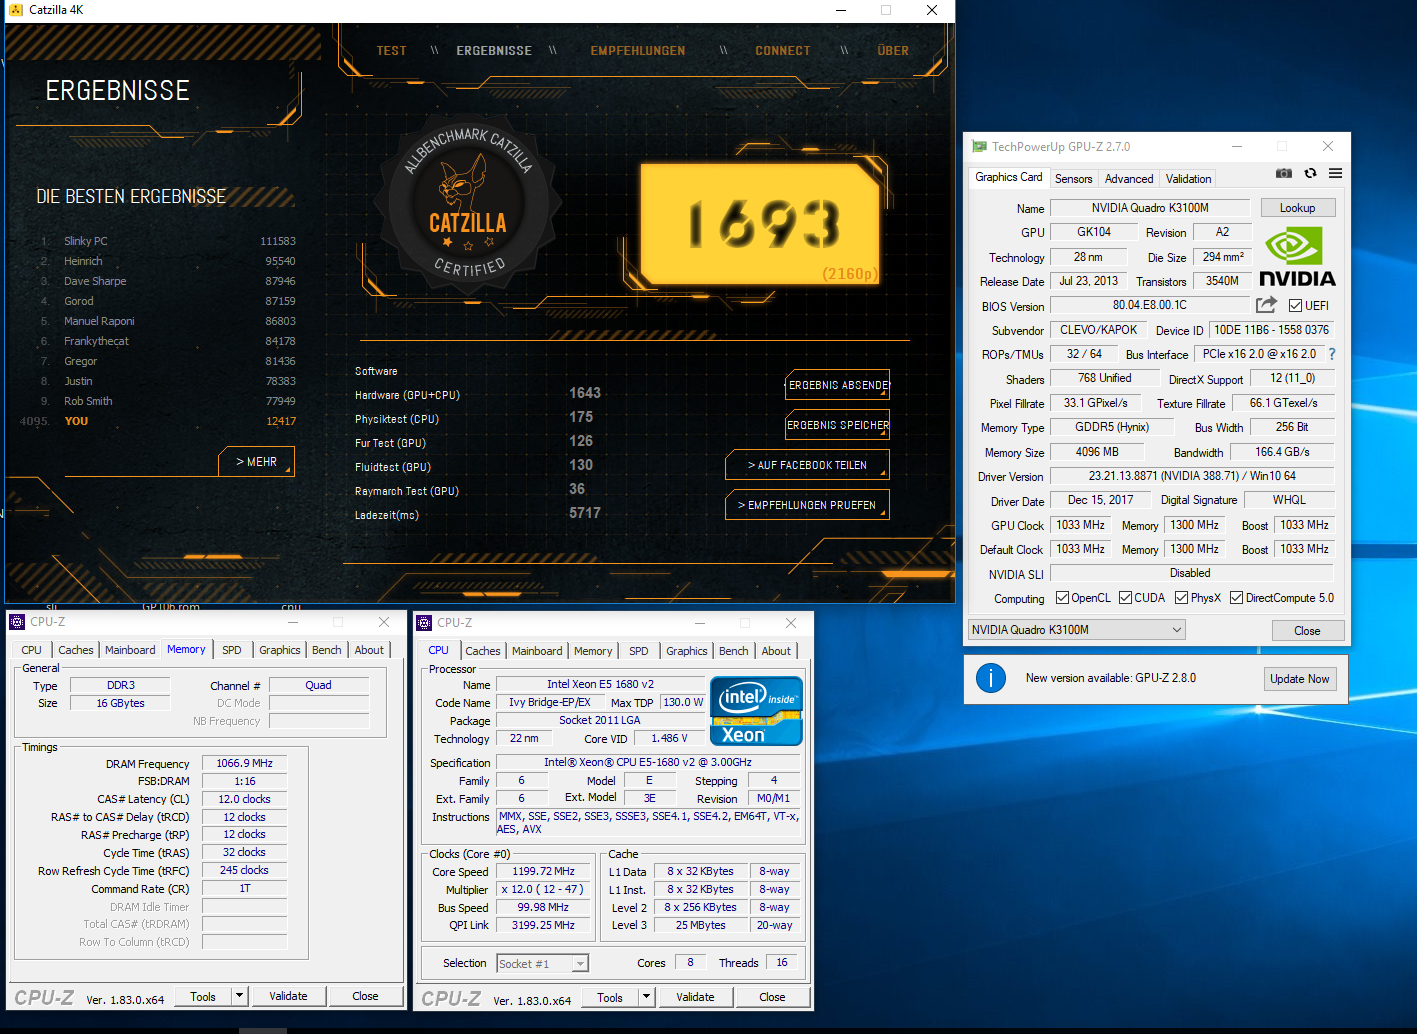Click the ERGEBNIS ABSENDEN button
1417x1034 pixels.
(x=838, y=385)
